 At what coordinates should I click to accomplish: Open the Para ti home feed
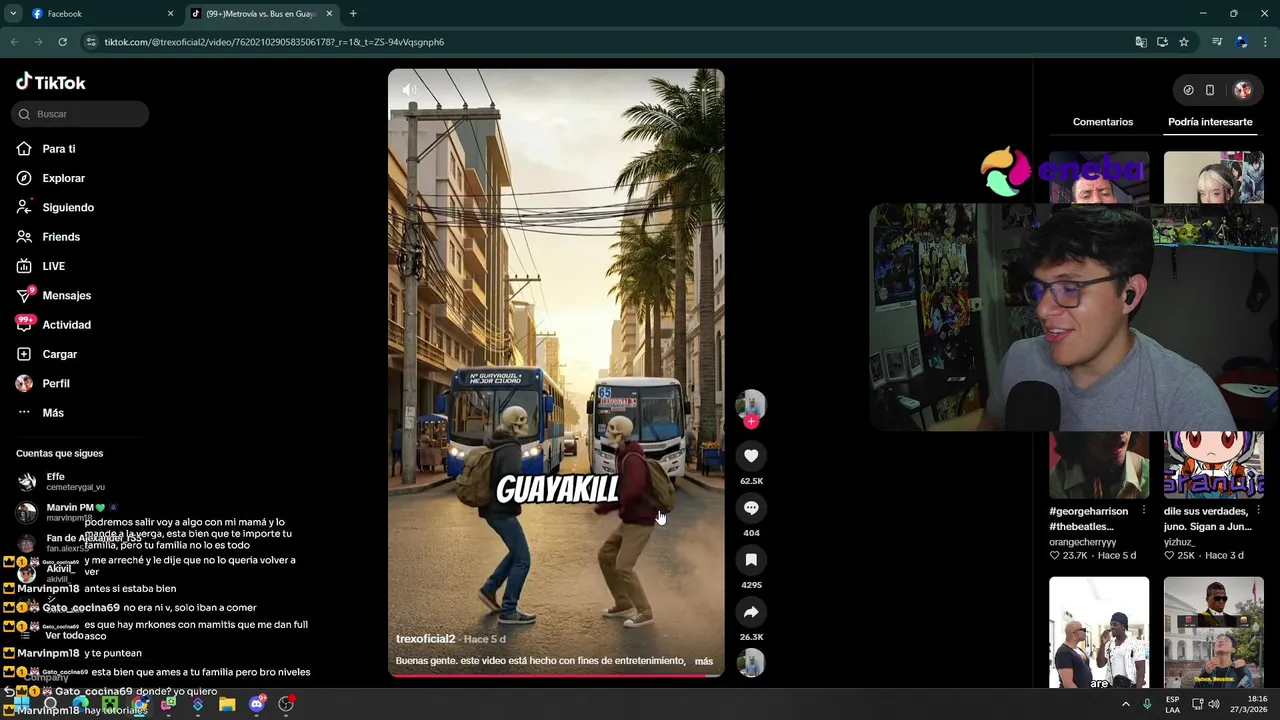click(58, 149)
